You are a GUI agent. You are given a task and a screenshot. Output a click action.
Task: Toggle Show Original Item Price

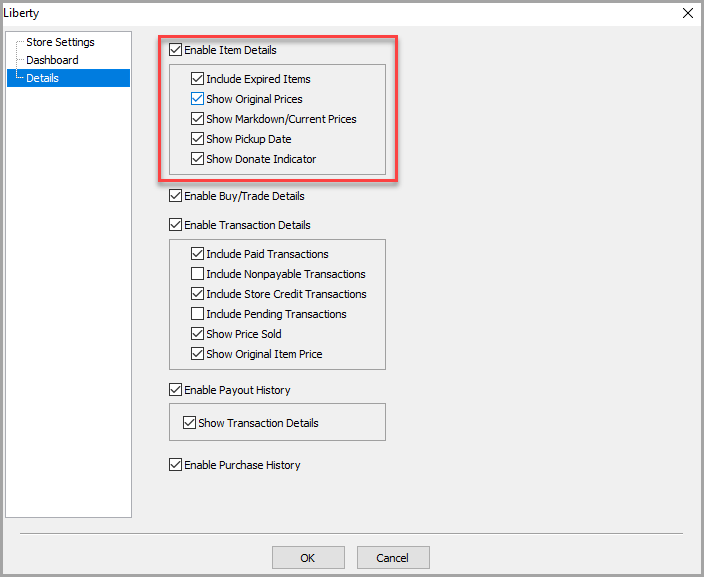[x=198, y=354]
